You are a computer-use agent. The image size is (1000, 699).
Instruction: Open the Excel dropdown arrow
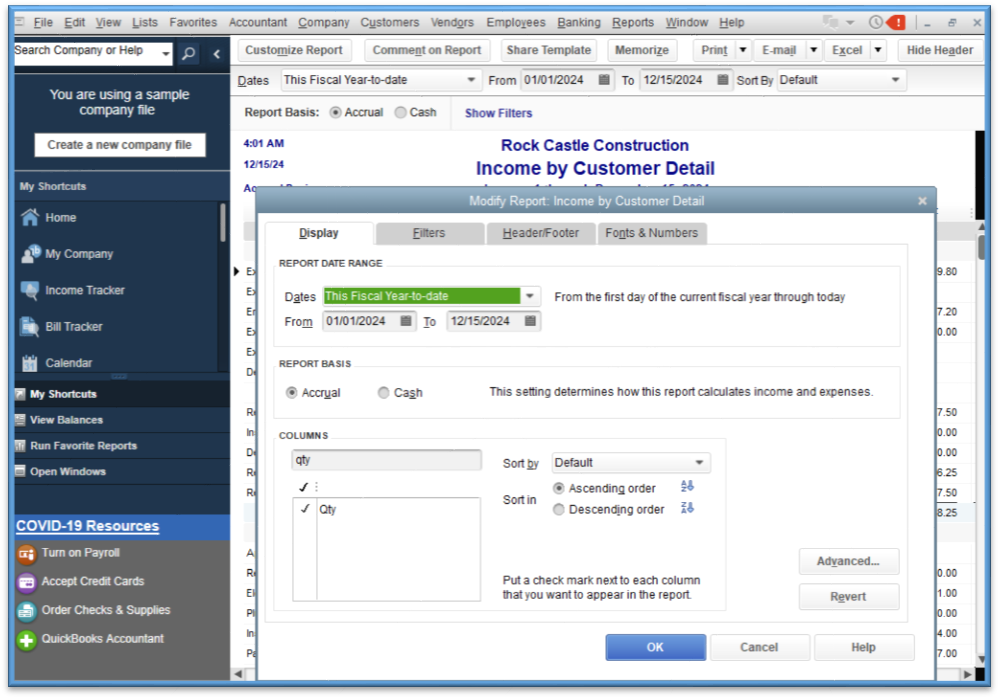point(878,50)
